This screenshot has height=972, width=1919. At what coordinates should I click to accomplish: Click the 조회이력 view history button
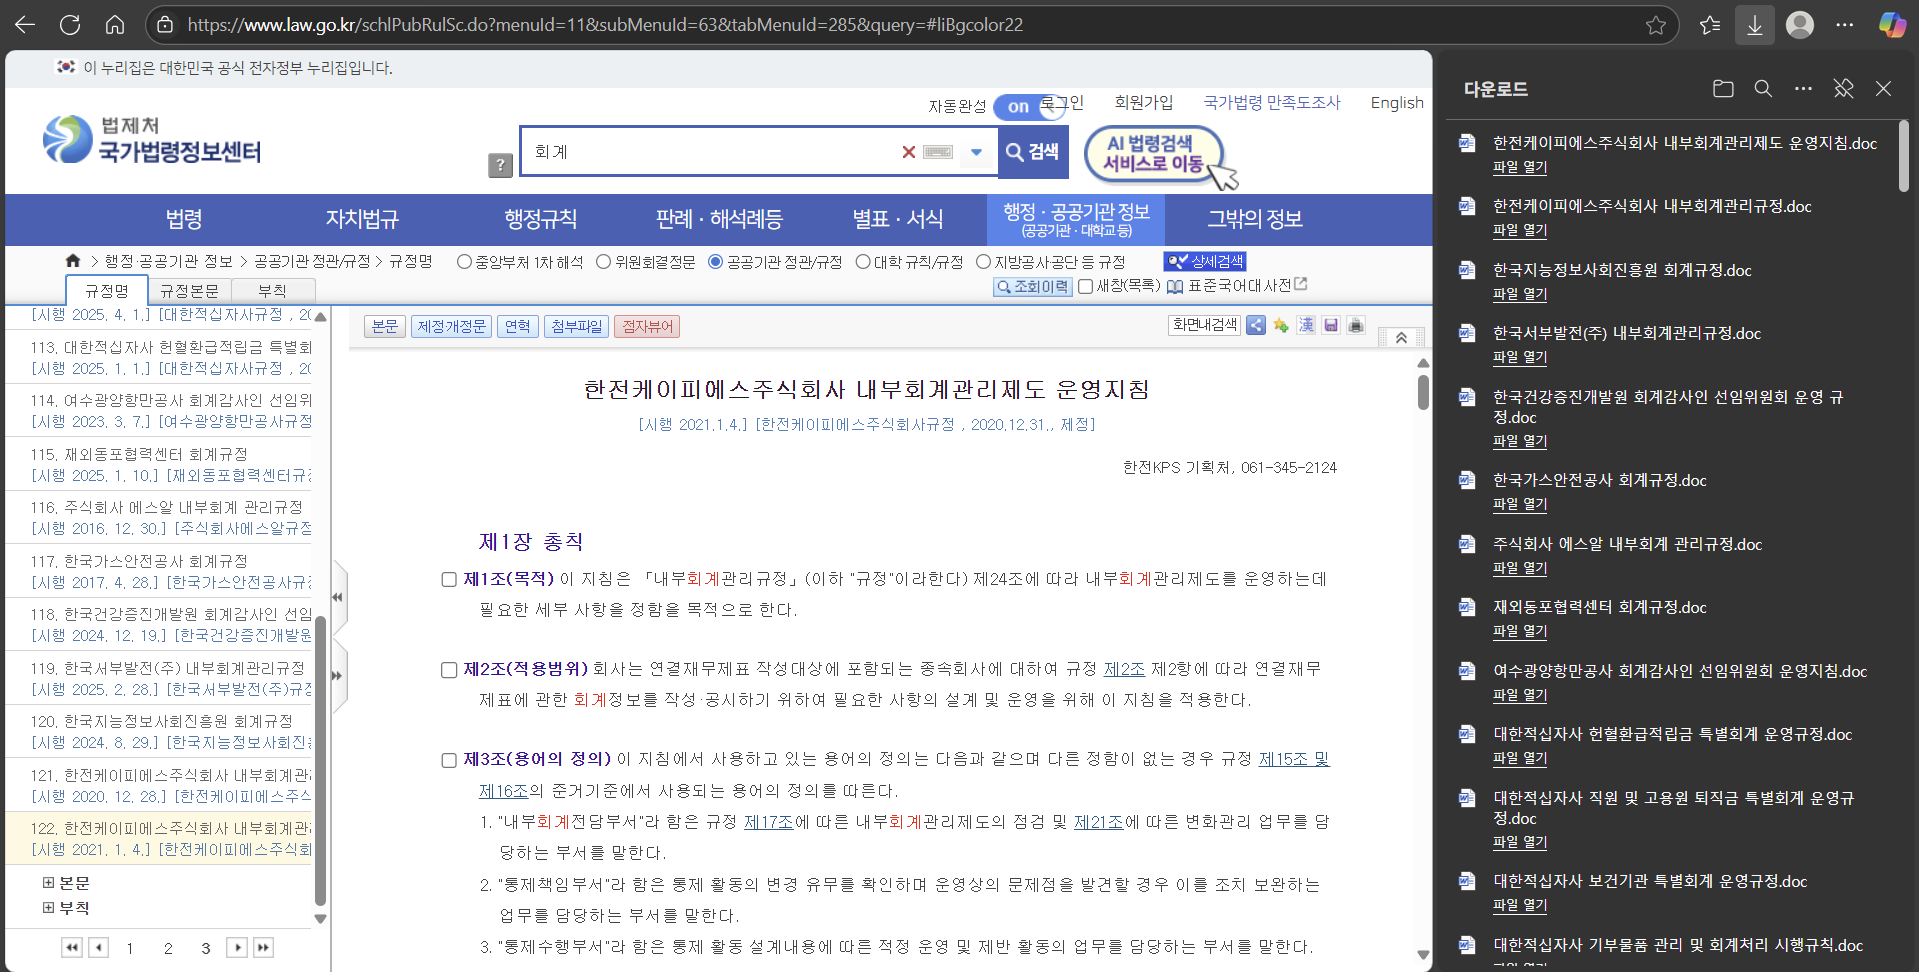(x=1032, y=287)
